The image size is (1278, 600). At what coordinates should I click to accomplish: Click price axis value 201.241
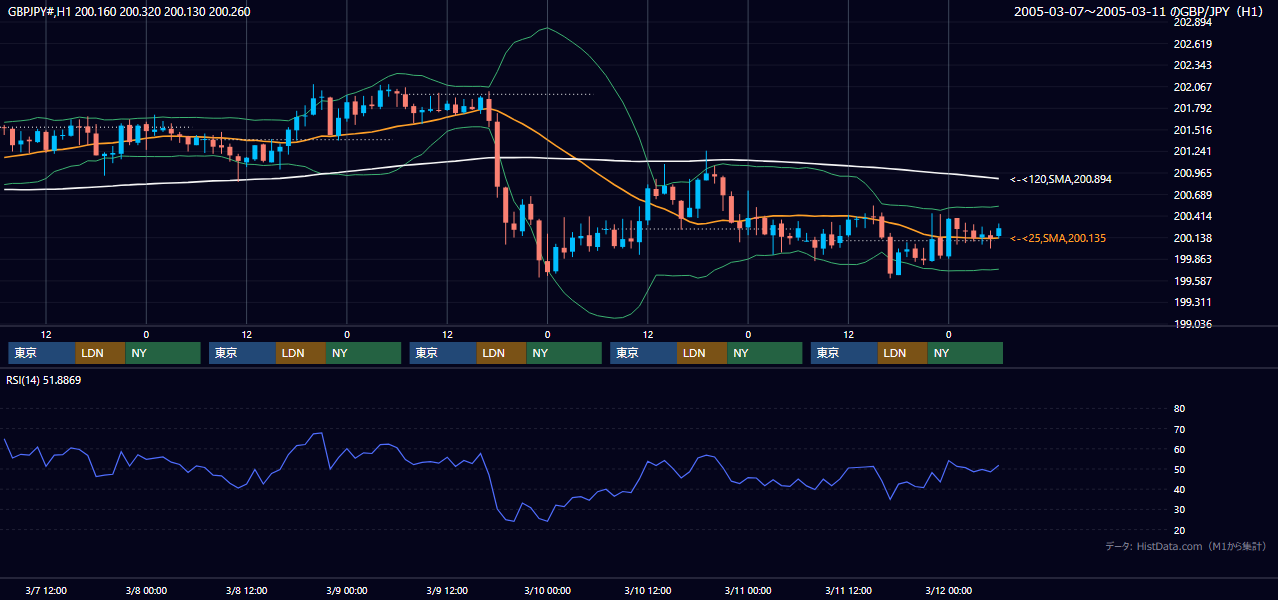tap(1191, 151)
